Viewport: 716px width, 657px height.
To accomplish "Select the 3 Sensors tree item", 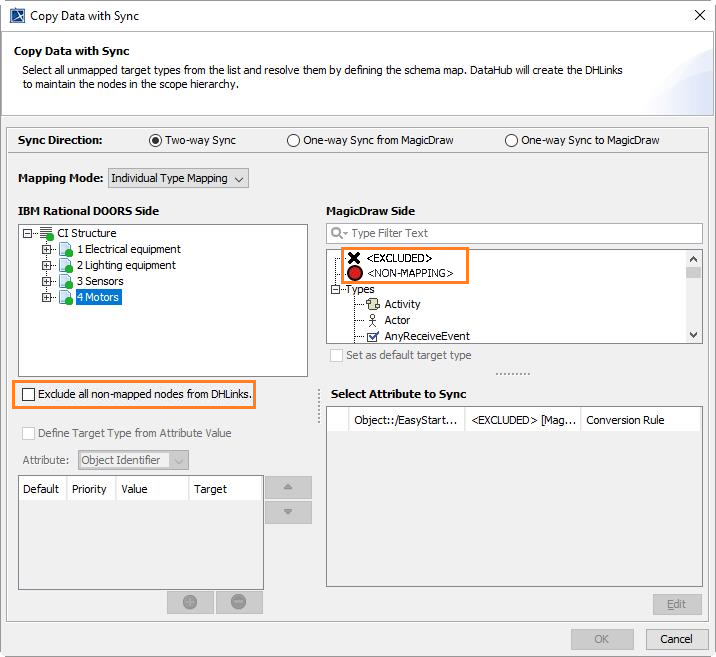I will pyautogui.click(x=100, y=281).
